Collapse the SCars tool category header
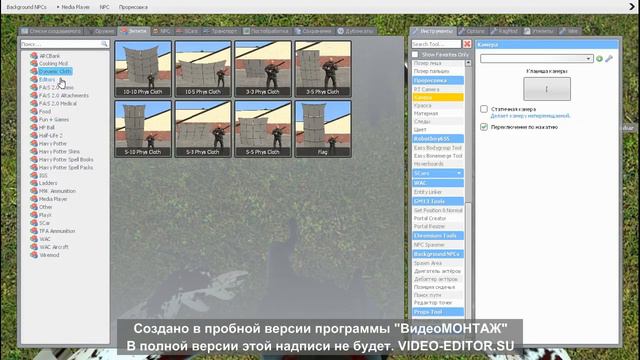Viewport: 640px width, 360px height. tap(438, 173)
